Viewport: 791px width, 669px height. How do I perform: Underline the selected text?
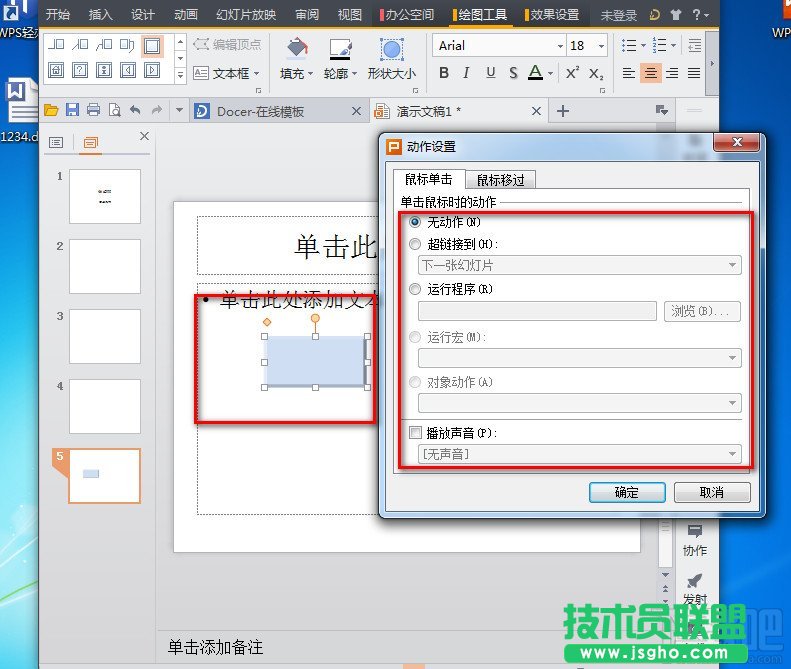pyautogui.click(x=490, y=73)
